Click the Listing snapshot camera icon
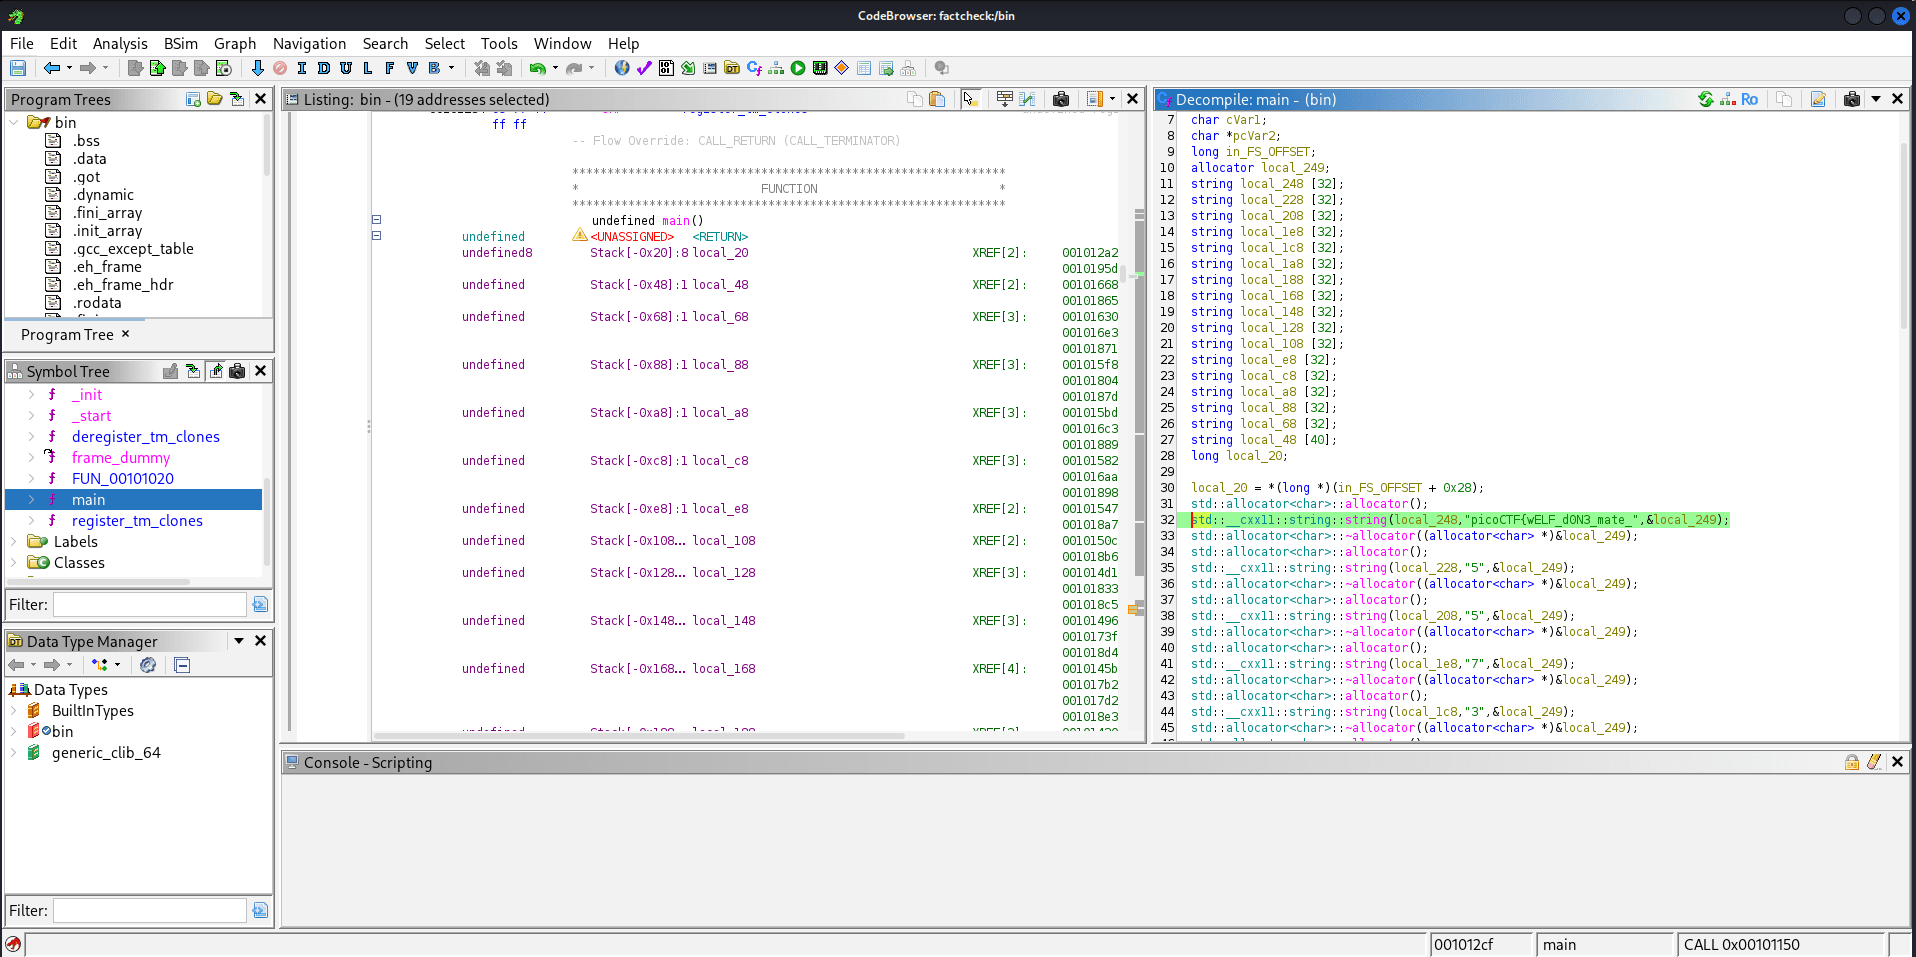 point(1061,99)
